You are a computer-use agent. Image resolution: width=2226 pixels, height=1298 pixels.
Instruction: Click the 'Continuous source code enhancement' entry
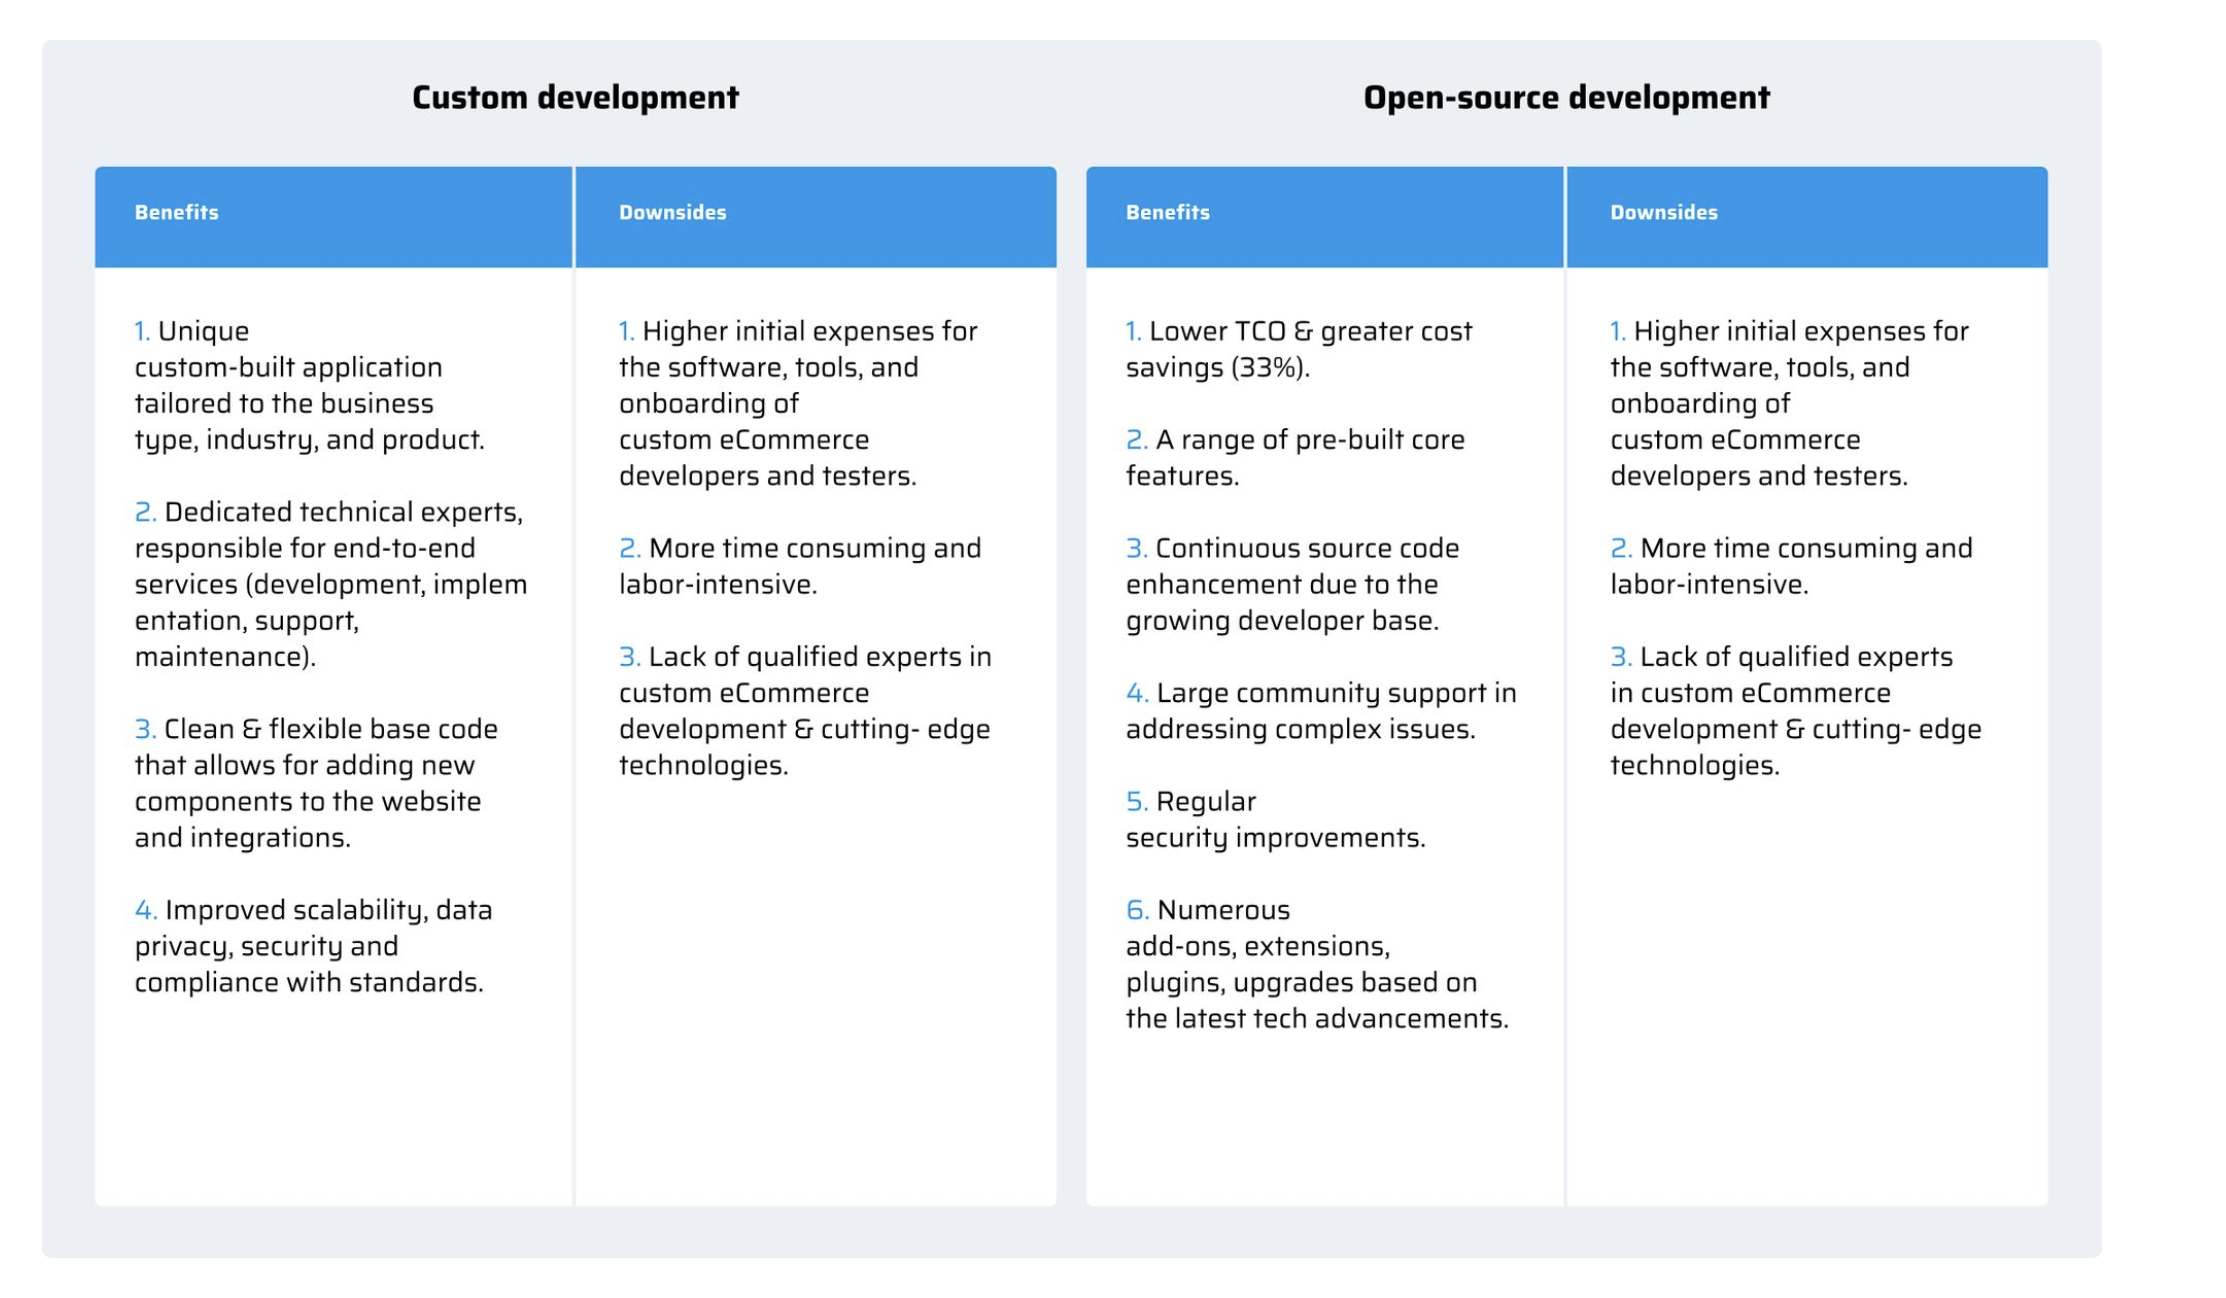1290,585
